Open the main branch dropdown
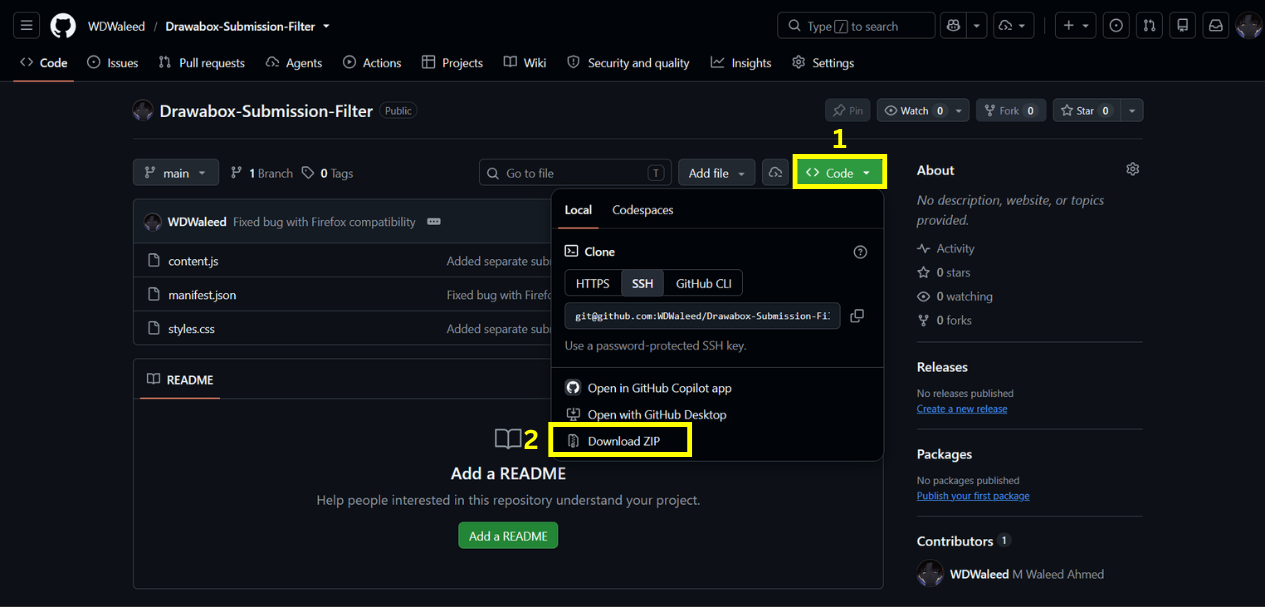1265x607 pixels. [x=176, y=173]
